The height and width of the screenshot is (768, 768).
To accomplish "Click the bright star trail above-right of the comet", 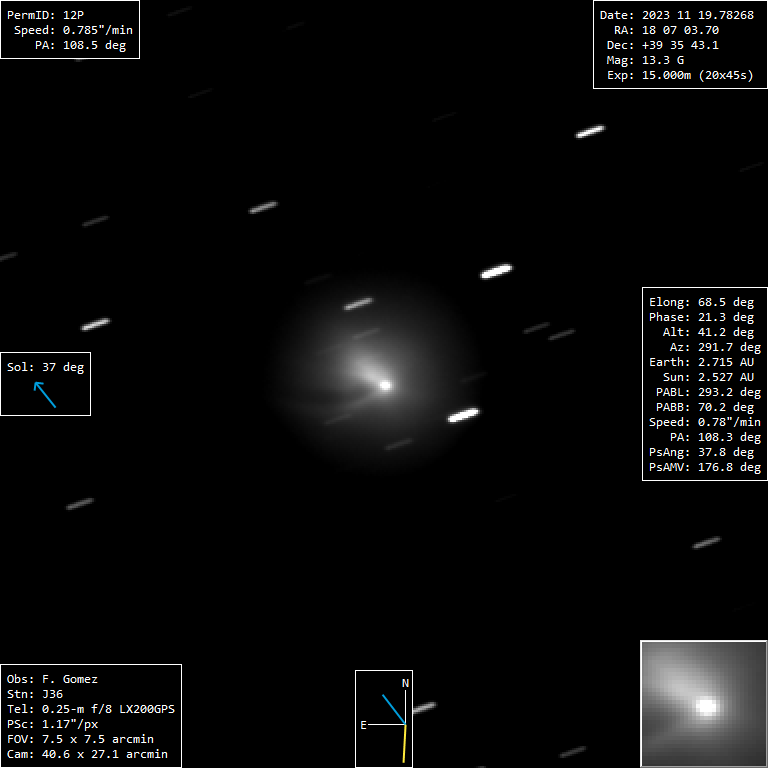I will click(496, 271).
